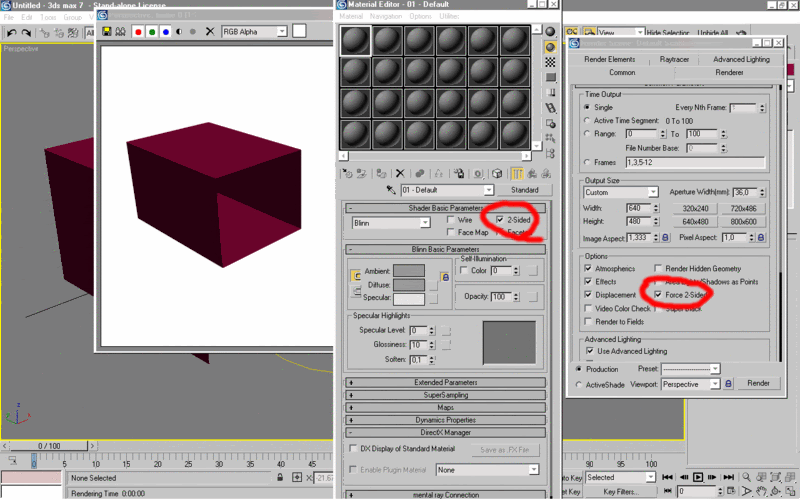Click the sample type sphere icon
The height and width of the screenshot is (500, 800).
point(551,32)
